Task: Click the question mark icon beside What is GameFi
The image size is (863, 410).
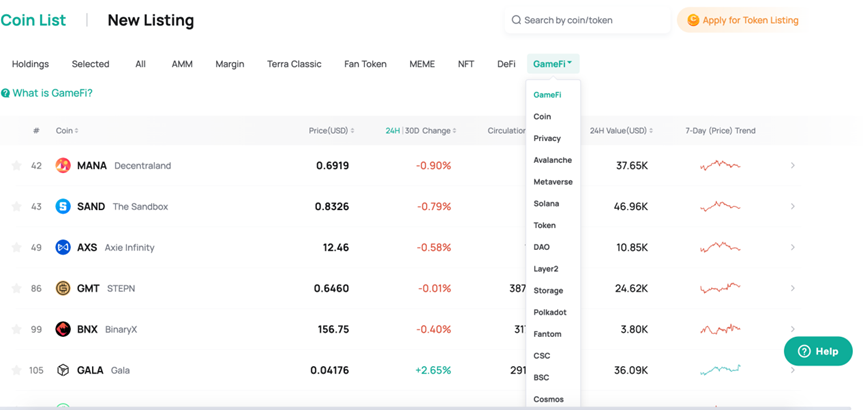Action: pyautogui.click(x=6, y=94)
